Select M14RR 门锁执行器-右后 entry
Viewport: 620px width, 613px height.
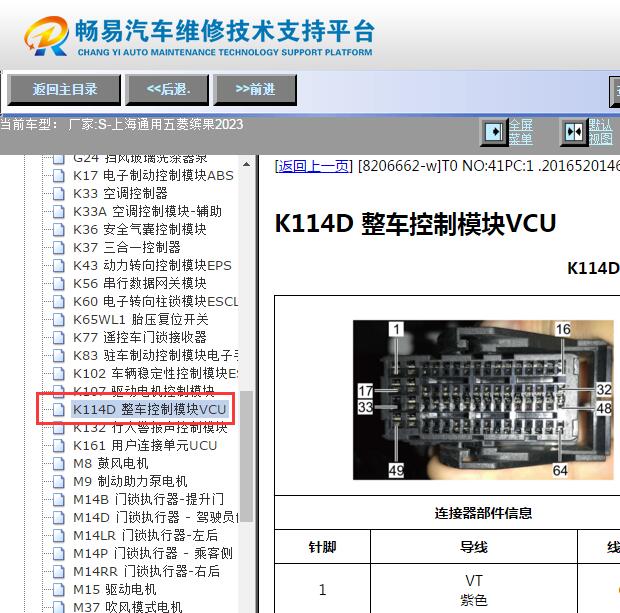pyautogui.click(x=146, y=571)
